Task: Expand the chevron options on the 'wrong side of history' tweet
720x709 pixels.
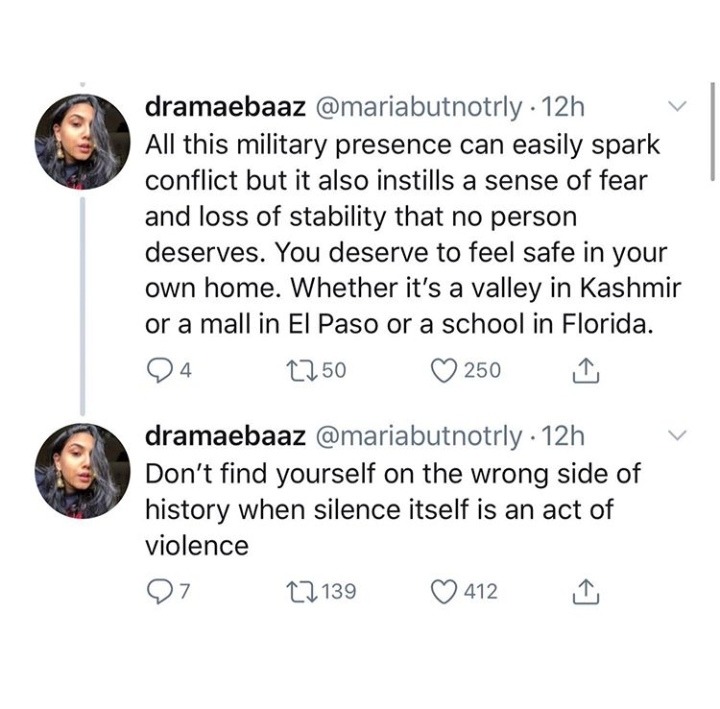Action: 677,435
